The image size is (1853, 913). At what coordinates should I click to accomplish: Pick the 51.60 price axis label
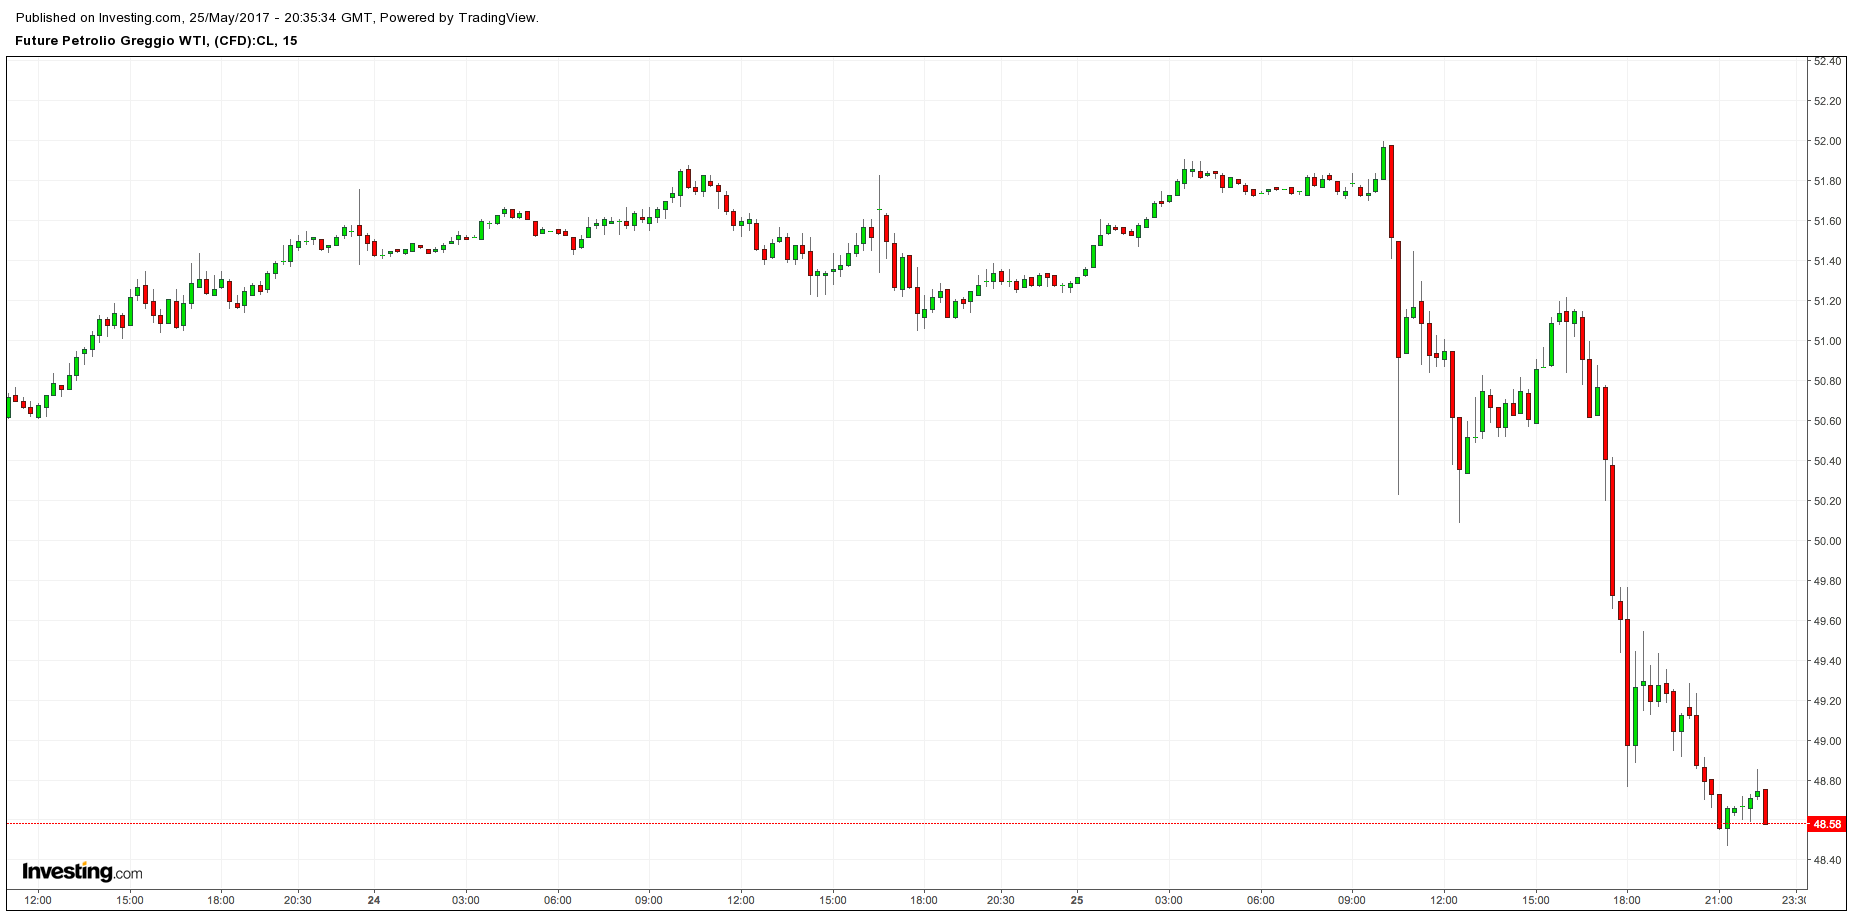[1827, 222]
